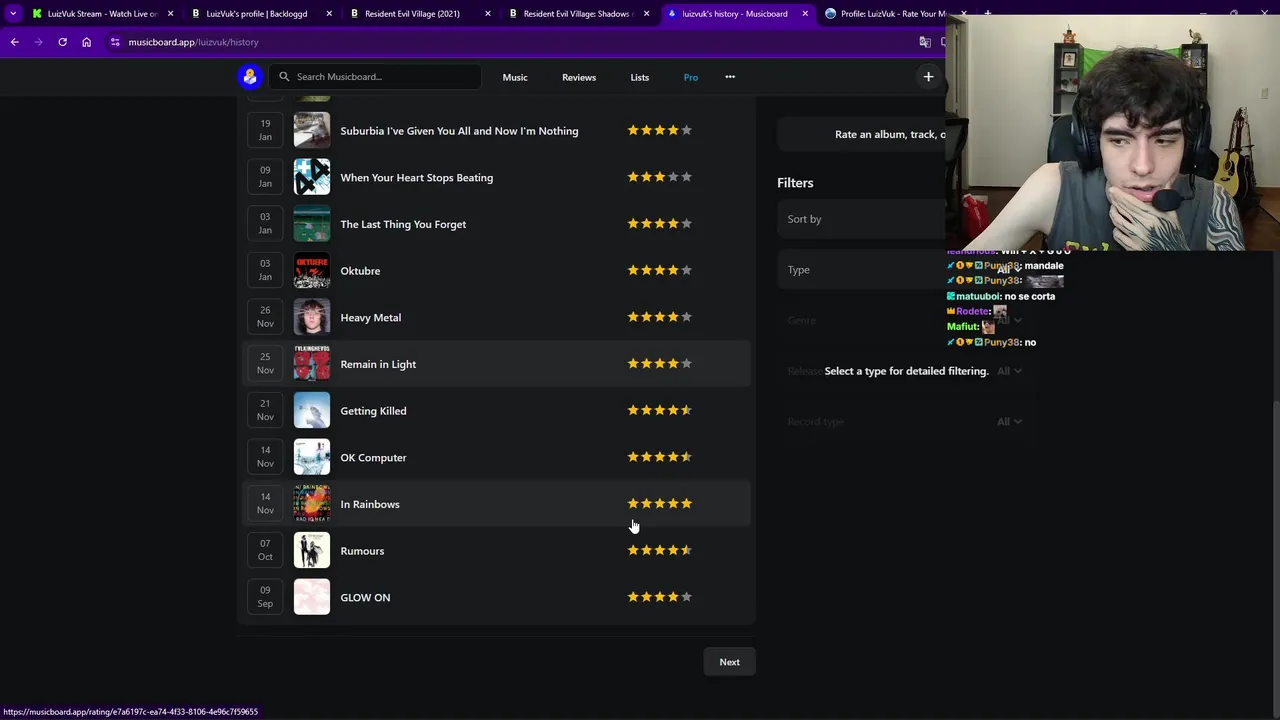The image size is (1280, 720).
Task: Open Remain in Light title link
Action: (378, 364)
